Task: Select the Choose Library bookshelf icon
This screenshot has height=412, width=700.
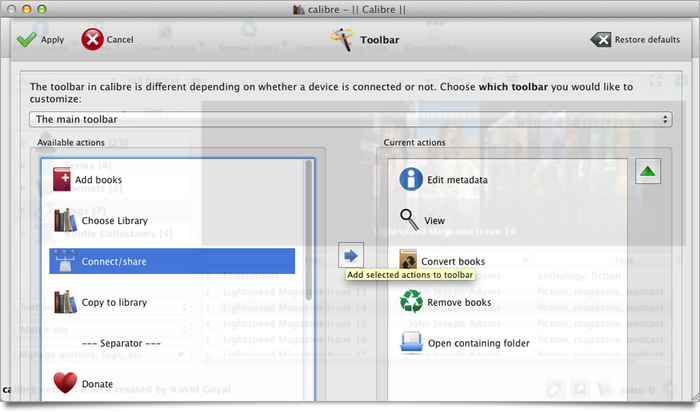Action: pyautogui.click(x=65, y=221)
